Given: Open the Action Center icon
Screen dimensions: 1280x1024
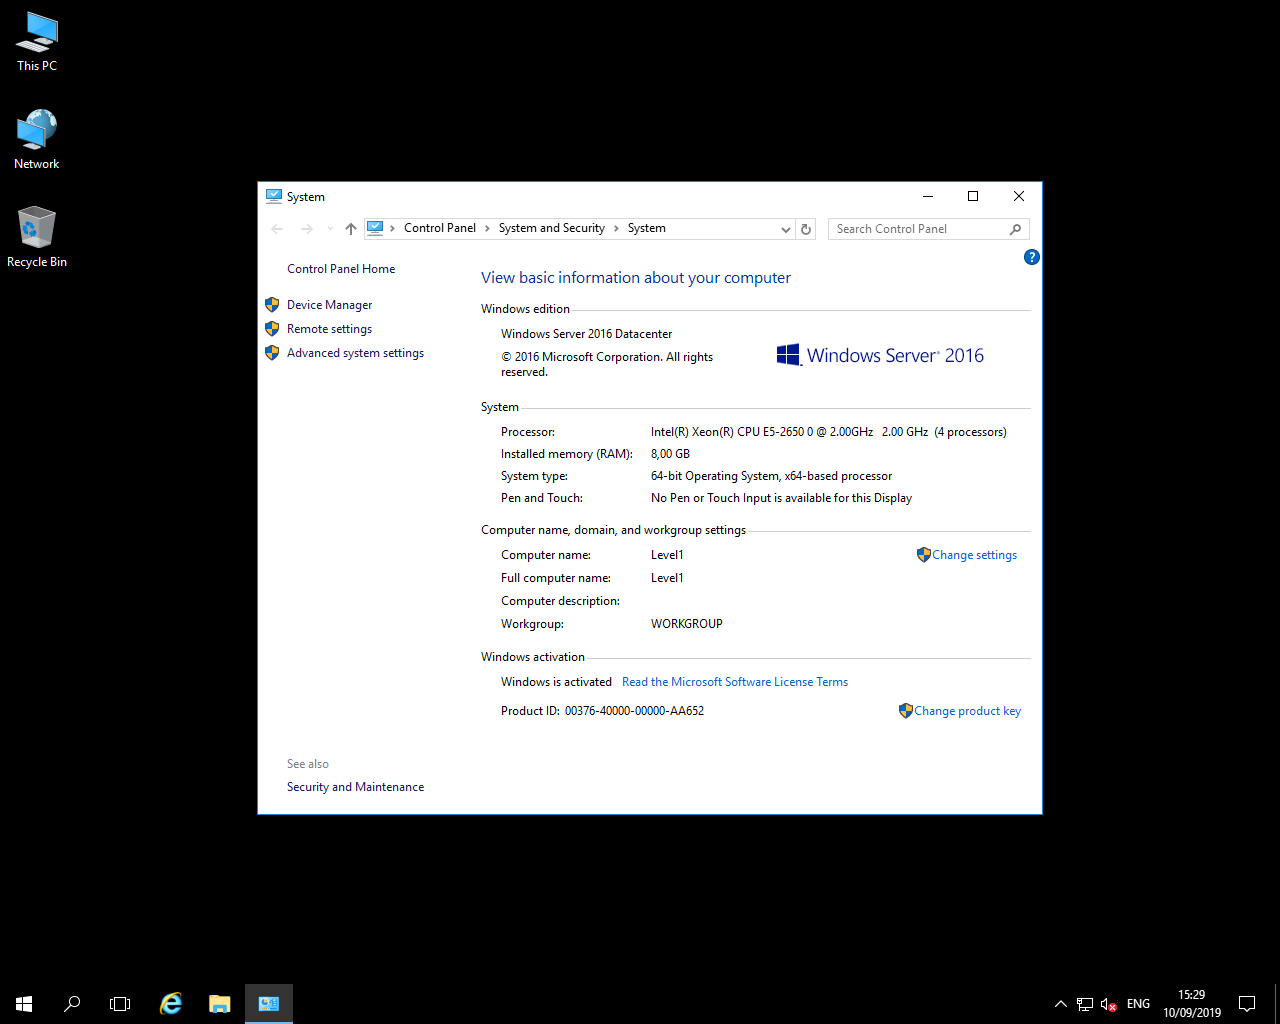Looking at the screenshot, I should pyautogui.click(x=1246, y=1003).
